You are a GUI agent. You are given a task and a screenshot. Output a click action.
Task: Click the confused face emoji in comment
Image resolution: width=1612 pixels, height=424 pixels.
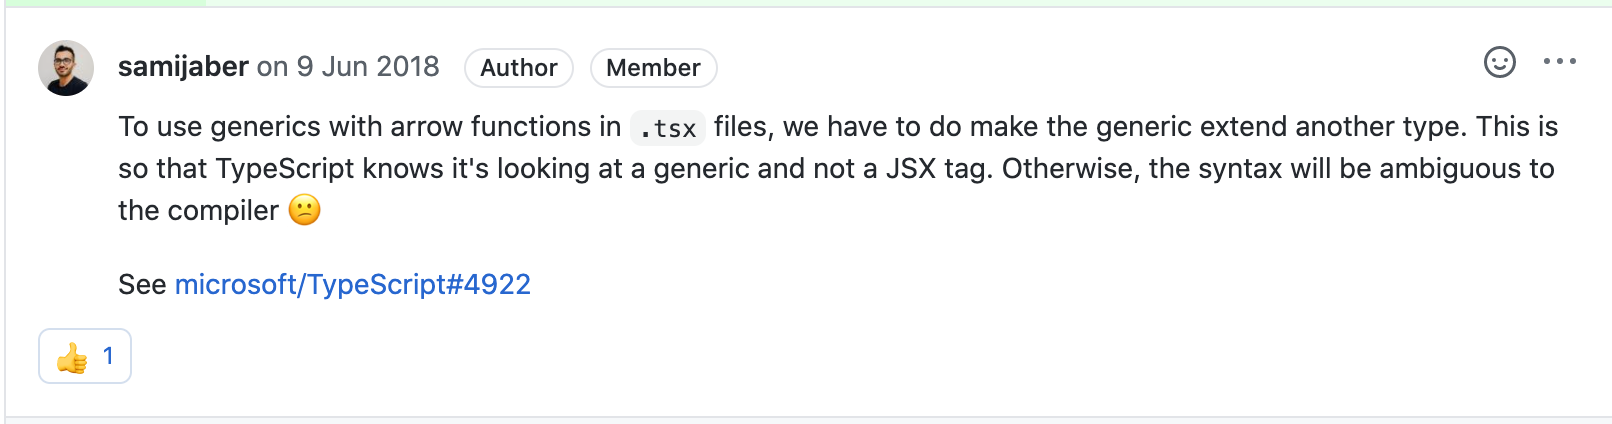coord(305,210)
